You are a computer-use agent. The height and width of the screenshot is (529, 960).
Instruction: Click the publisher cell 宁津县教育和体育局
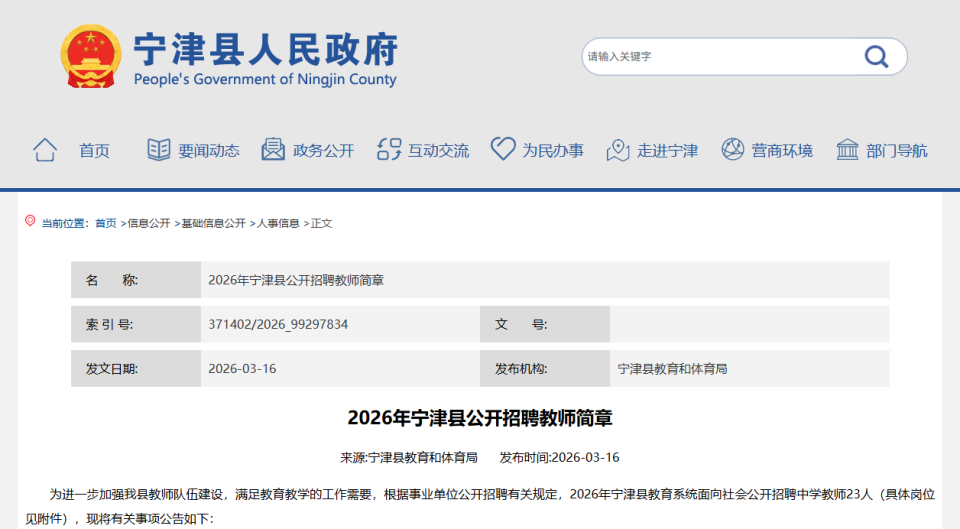point(749,369)
